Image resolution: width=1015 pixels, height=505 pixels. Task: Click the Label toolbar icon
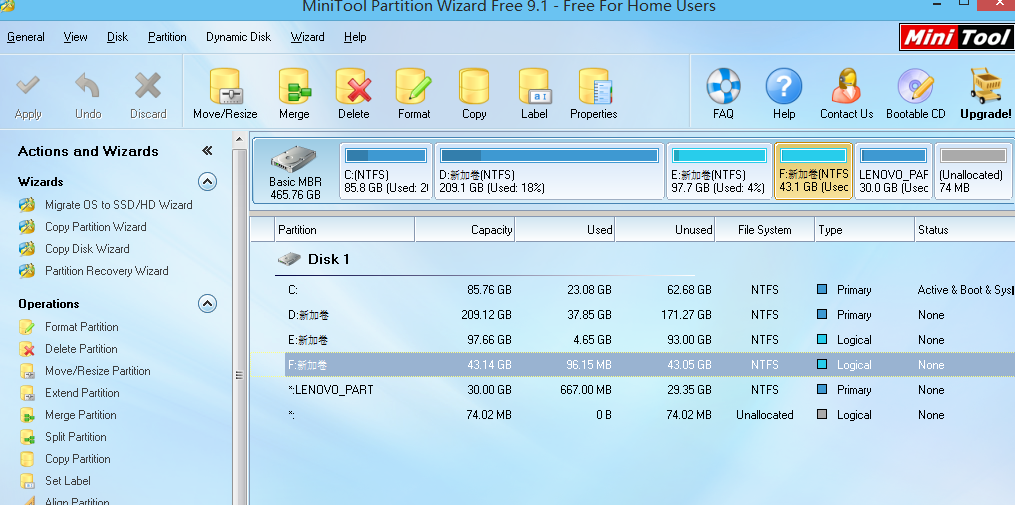[x=534, y=87]
